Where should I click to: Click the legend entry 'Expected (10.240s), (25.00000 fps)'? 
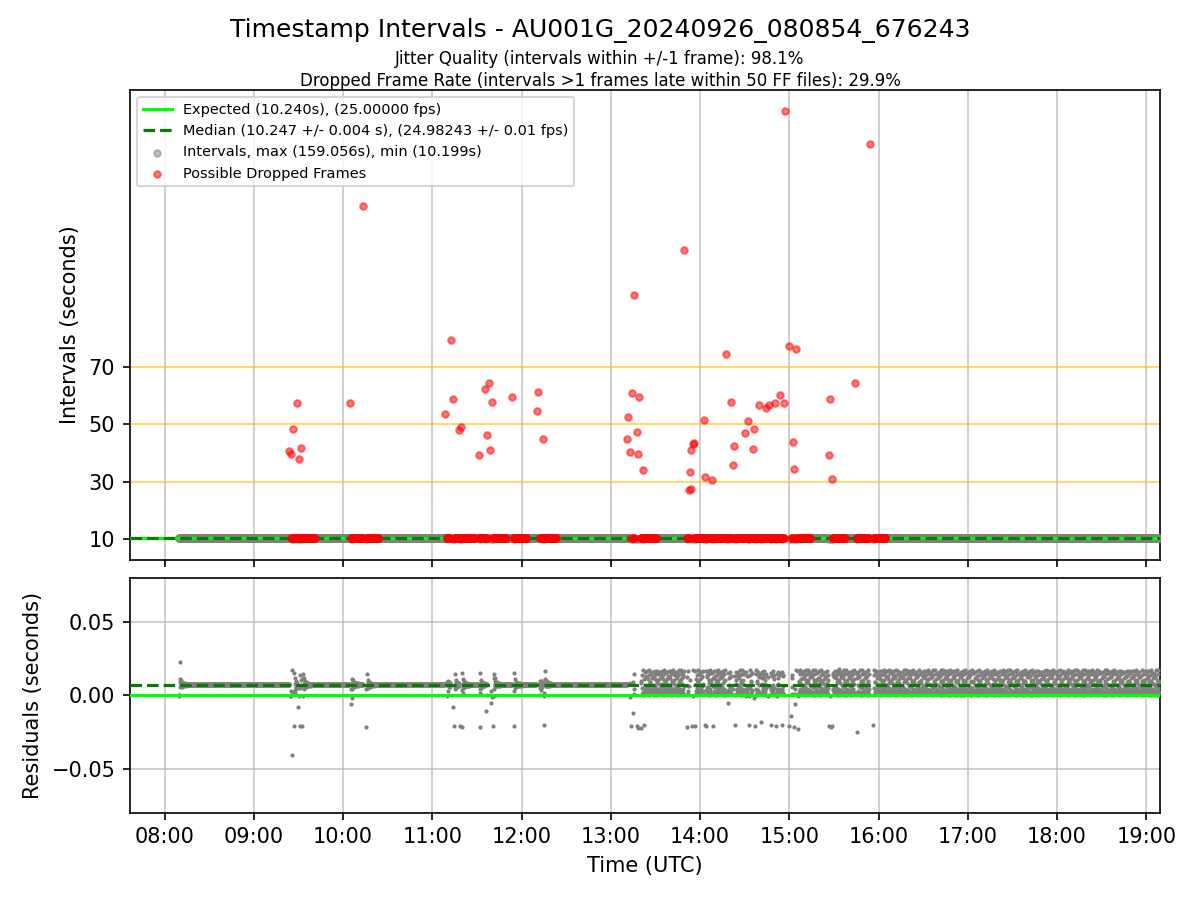(312, 109)
